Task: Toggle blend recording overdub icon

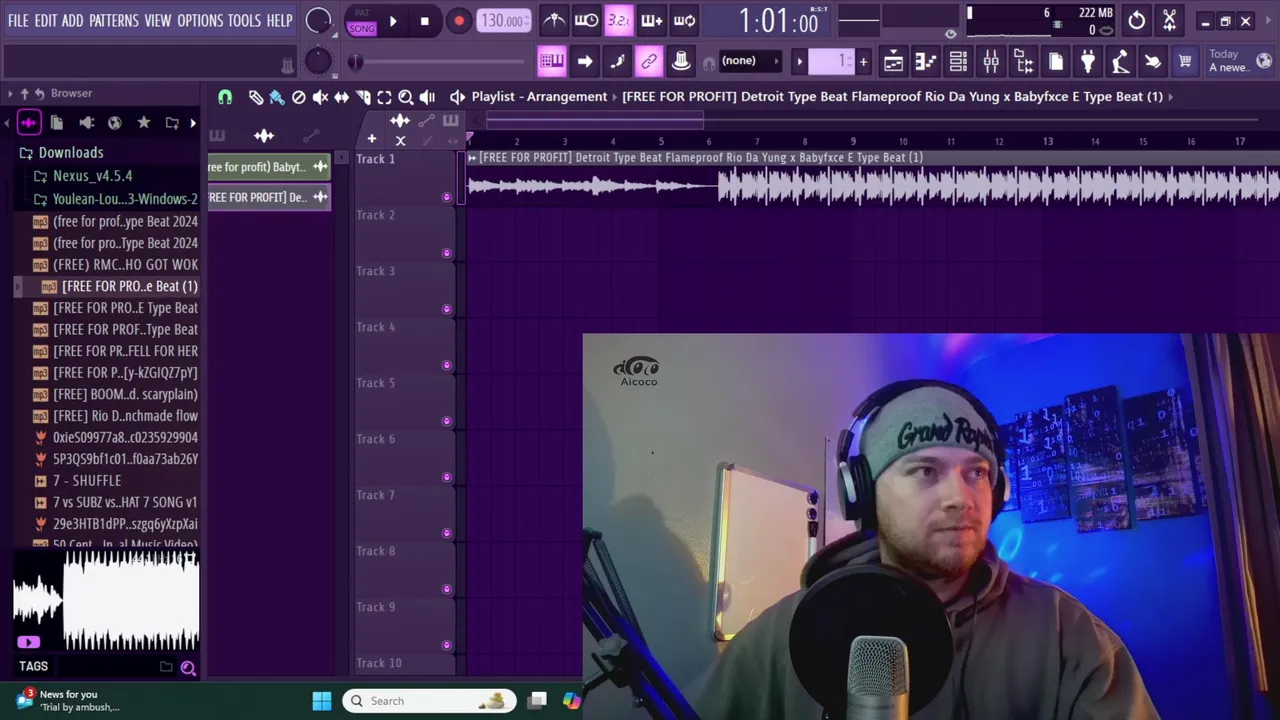Action: [651, 20]
